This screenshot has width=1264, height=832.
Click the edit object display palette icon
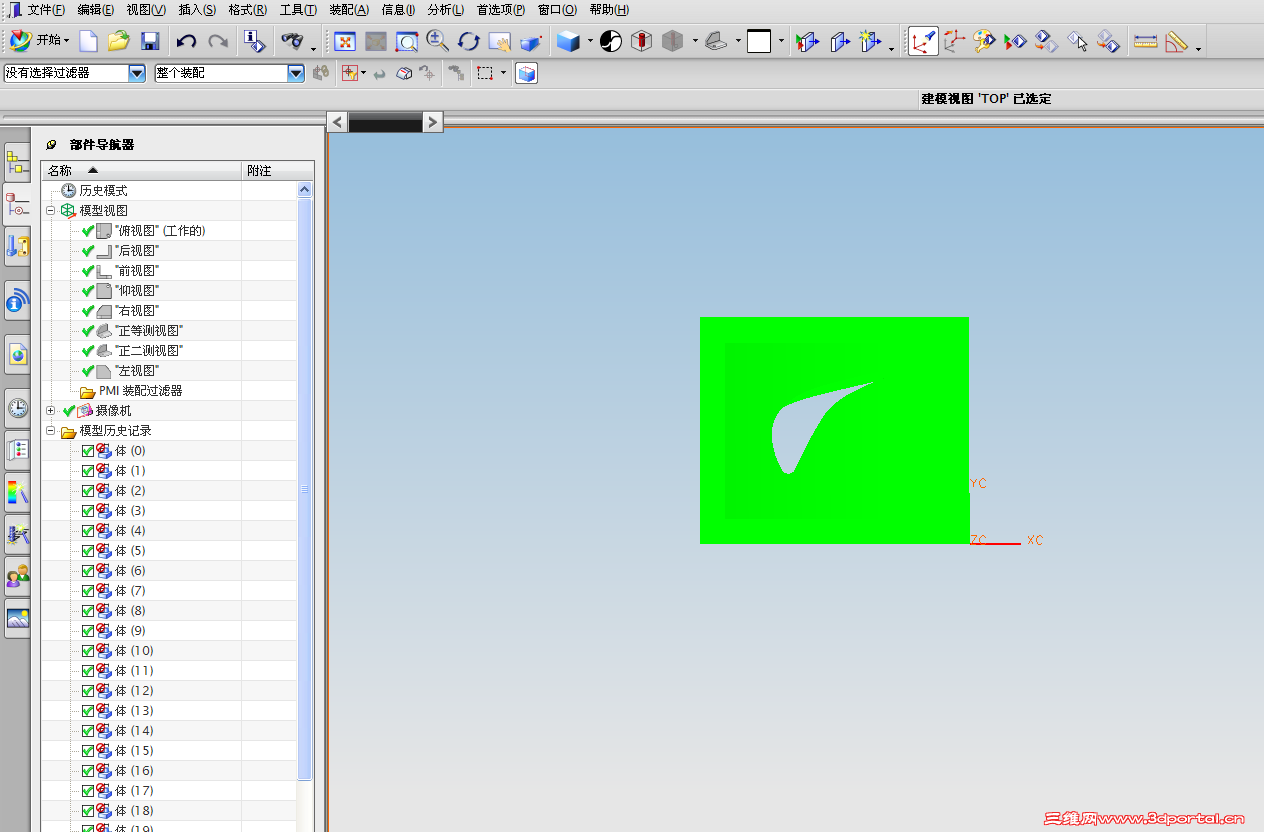point(985,41)
